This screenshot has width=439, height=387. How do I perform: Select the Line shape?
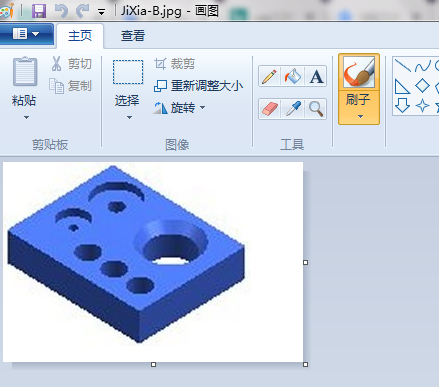402,65
